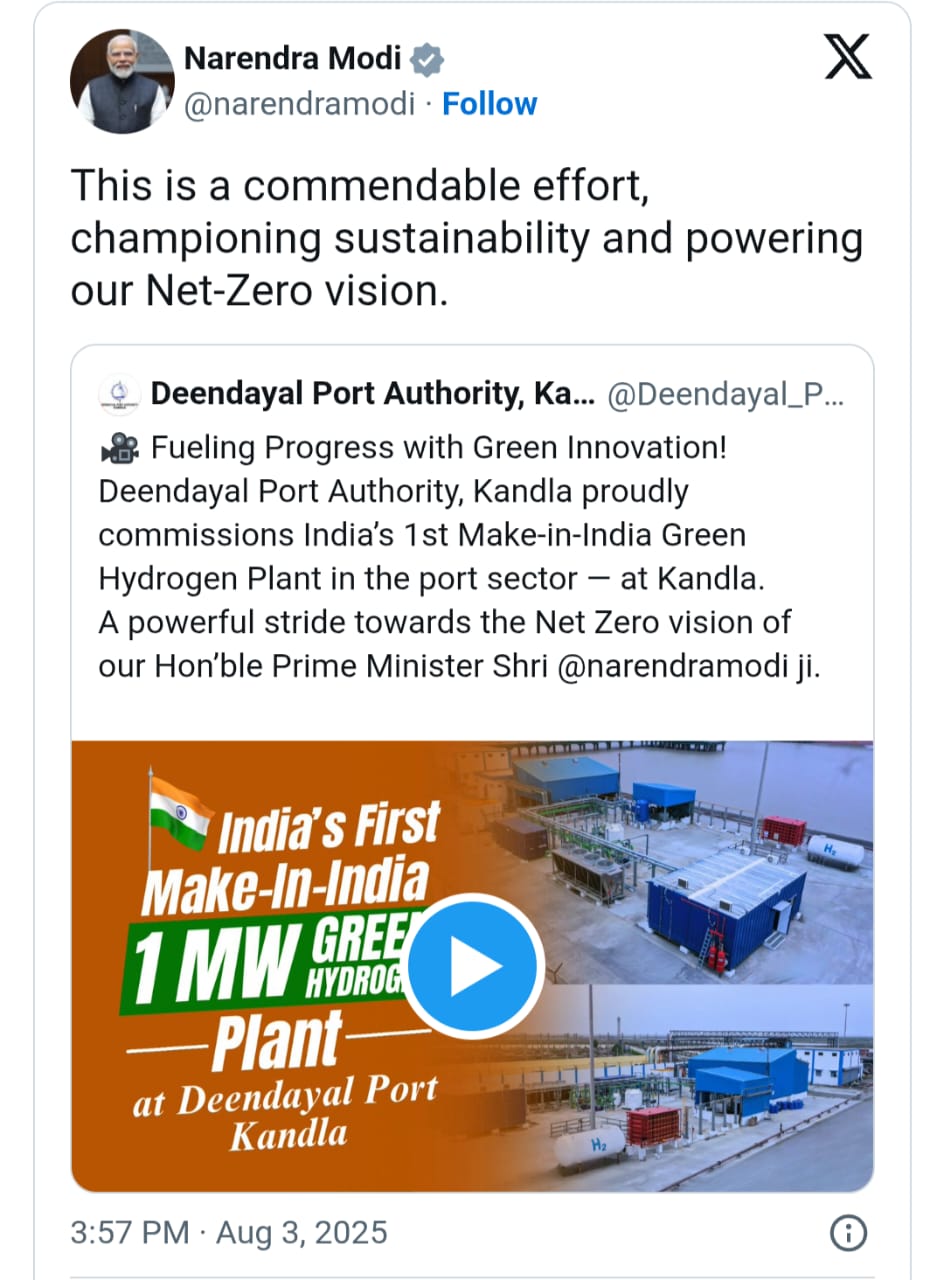The width and height of the screenshot is (944, 1280).
Task: Open the @narendramodi handle below the name
Action: point(298,104)
